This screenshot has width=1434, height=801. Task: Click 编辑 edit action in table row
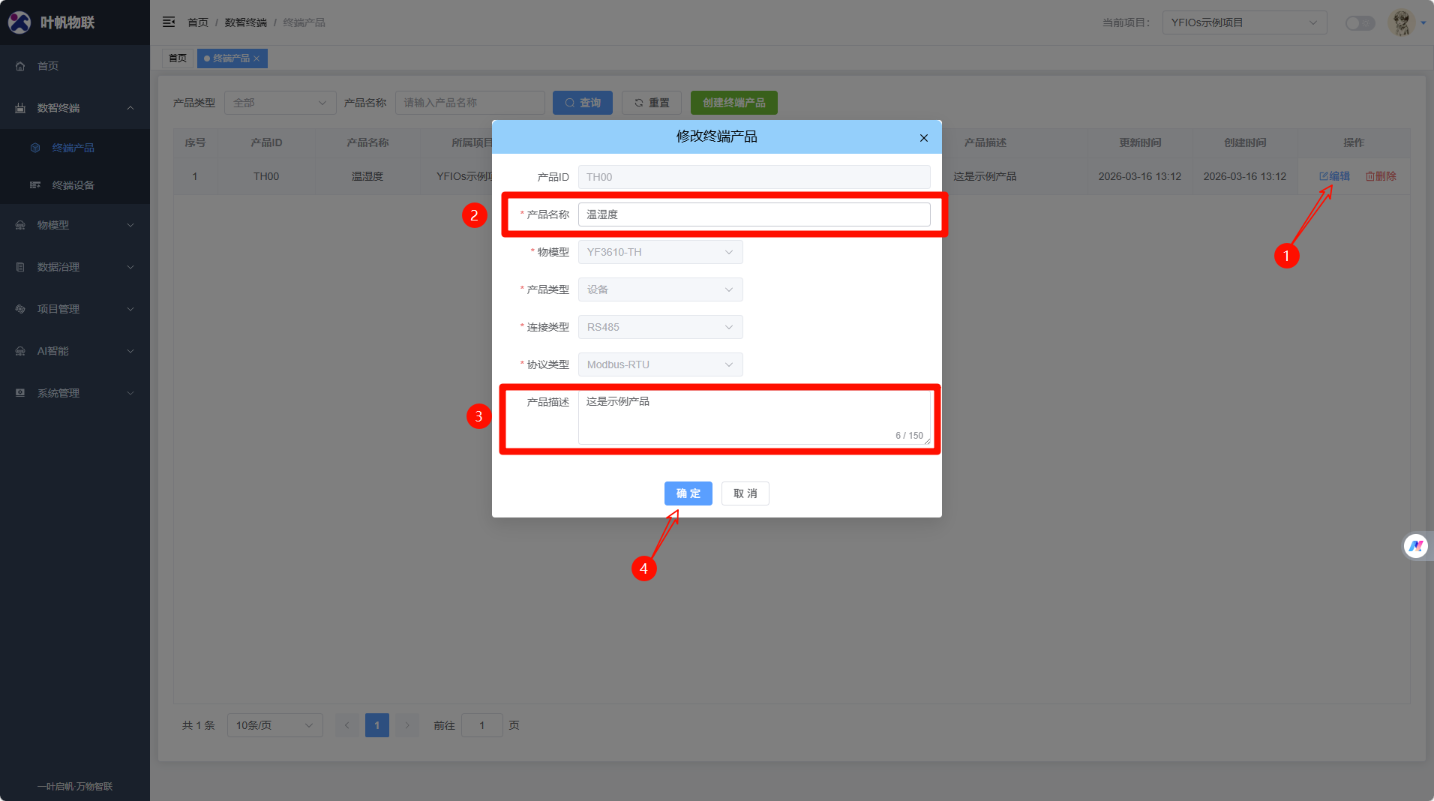pyautogui.click(x=1334, y=176)
